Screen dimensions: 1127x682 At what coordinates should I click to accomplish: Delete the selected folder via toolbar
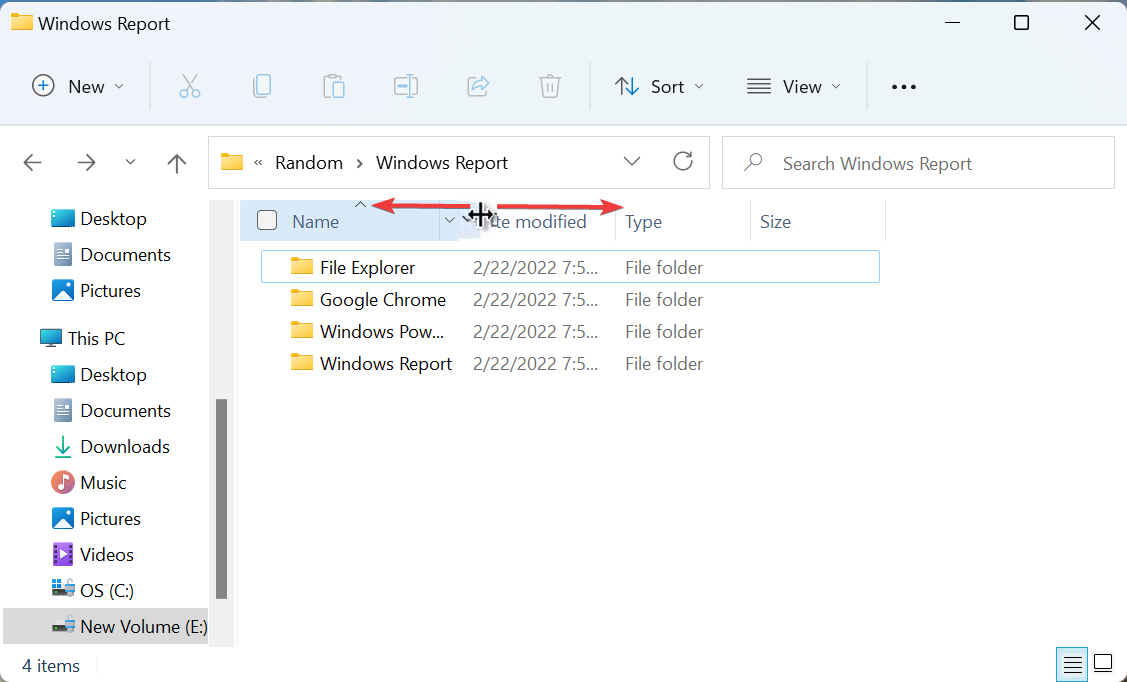[x=550, y=86]
